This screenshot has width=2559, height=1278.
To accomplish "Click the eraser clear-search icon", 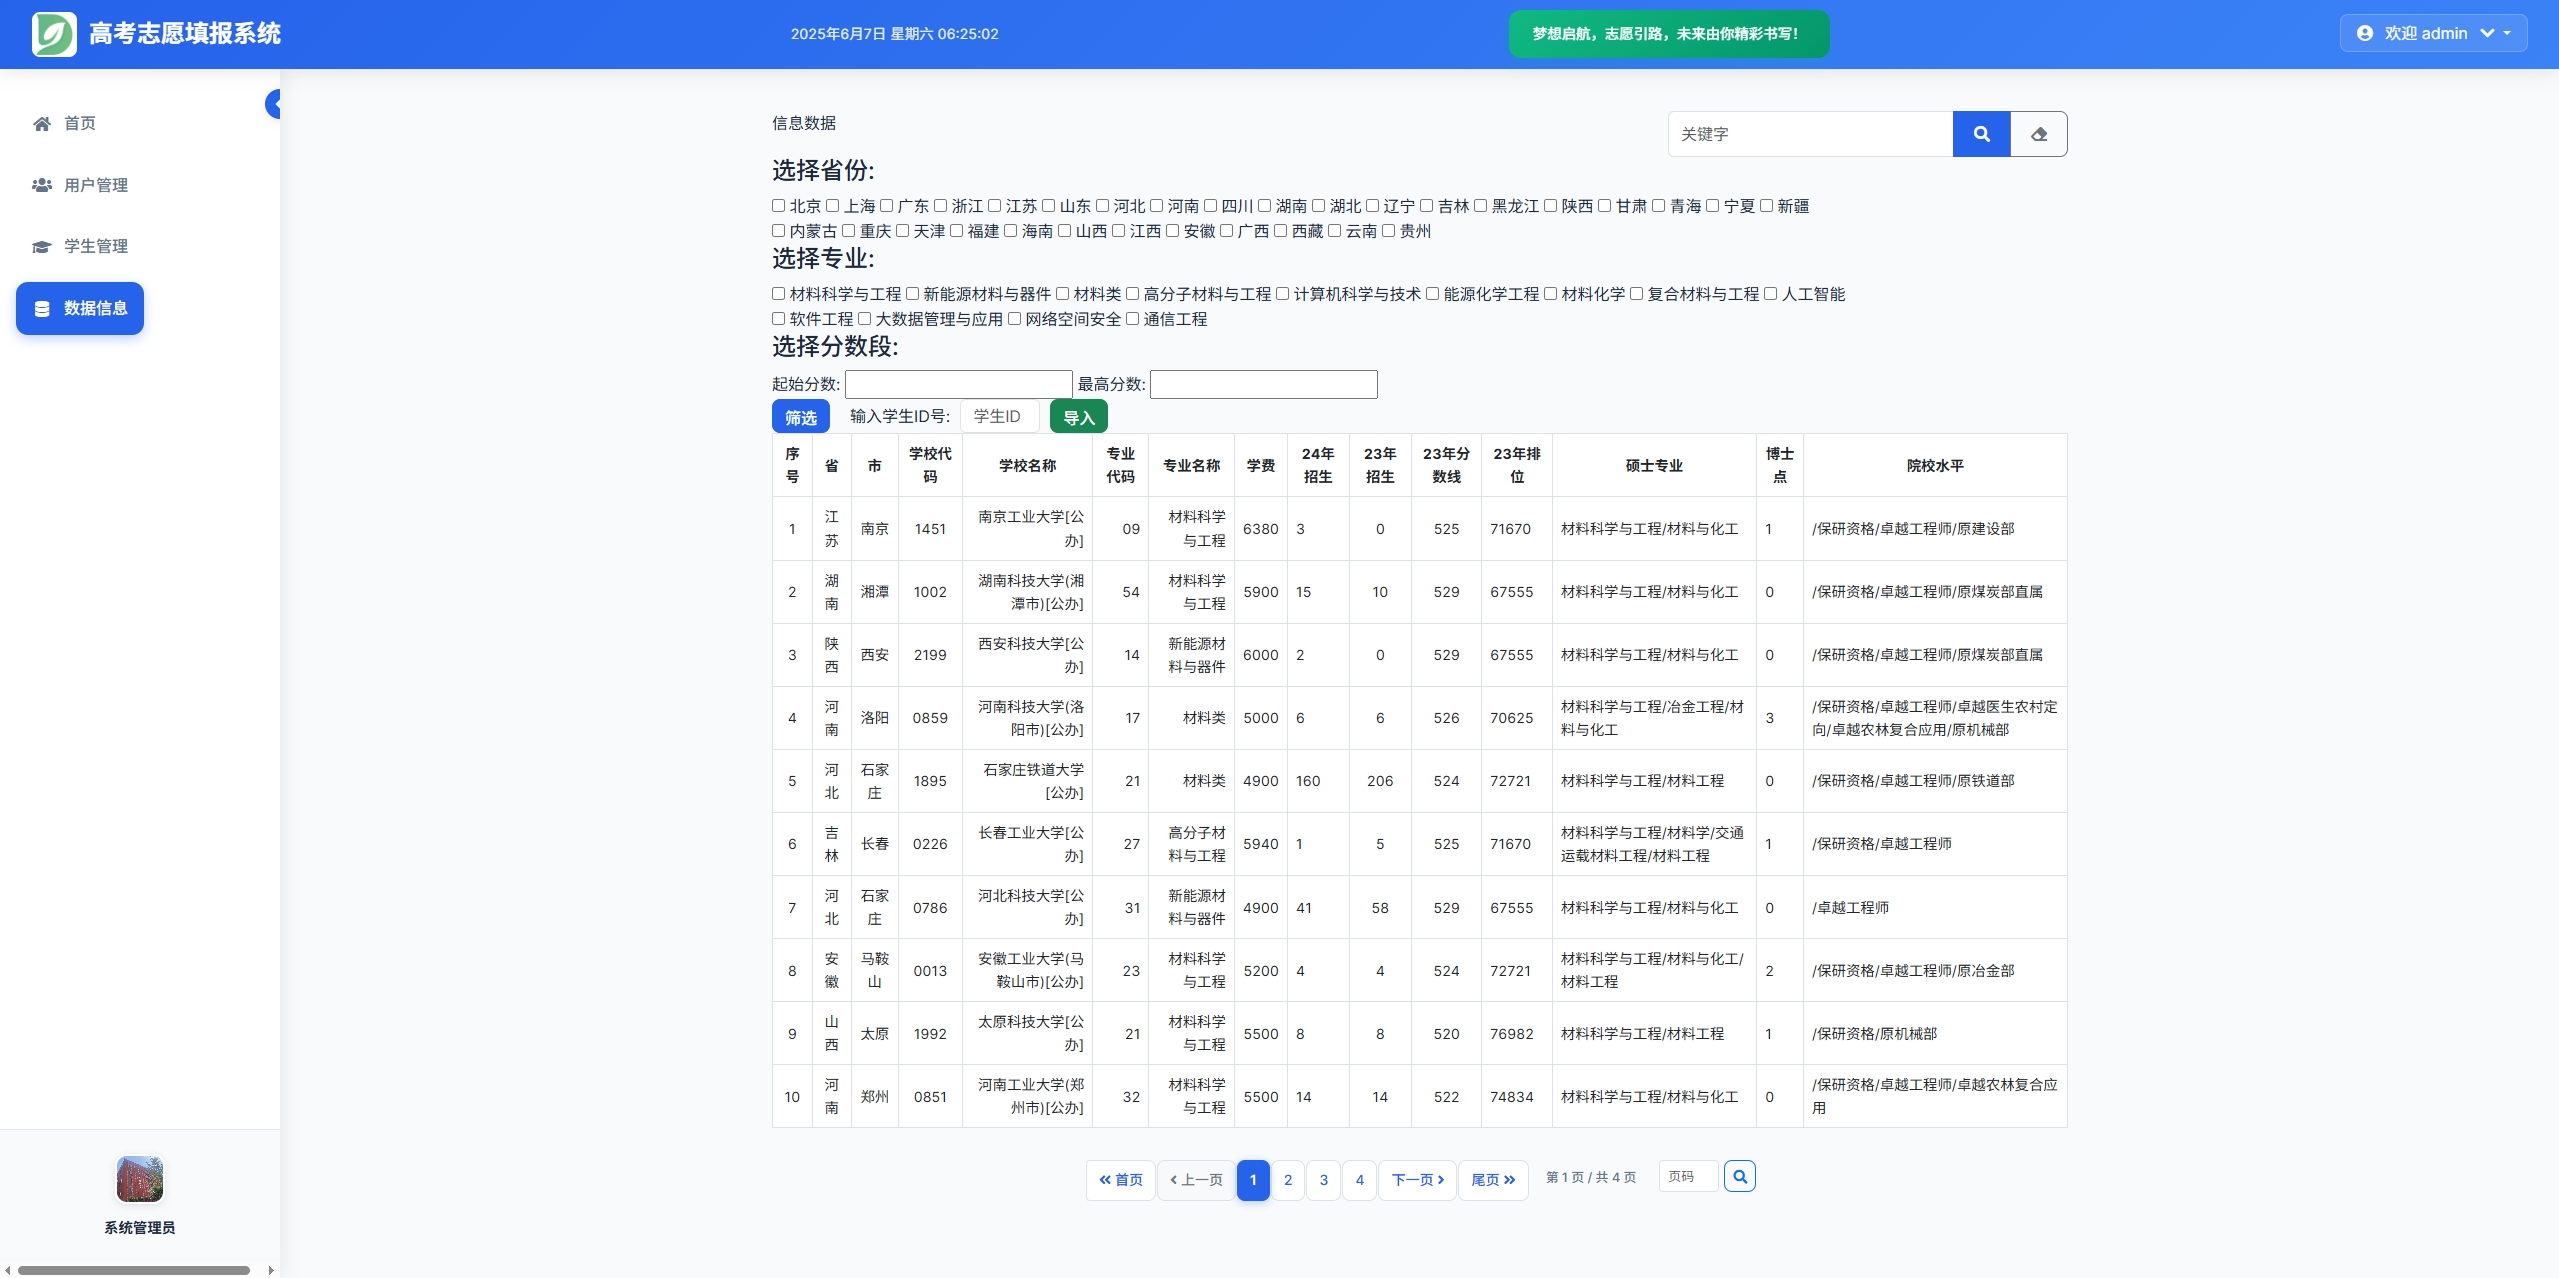I will click(2038, 134).
